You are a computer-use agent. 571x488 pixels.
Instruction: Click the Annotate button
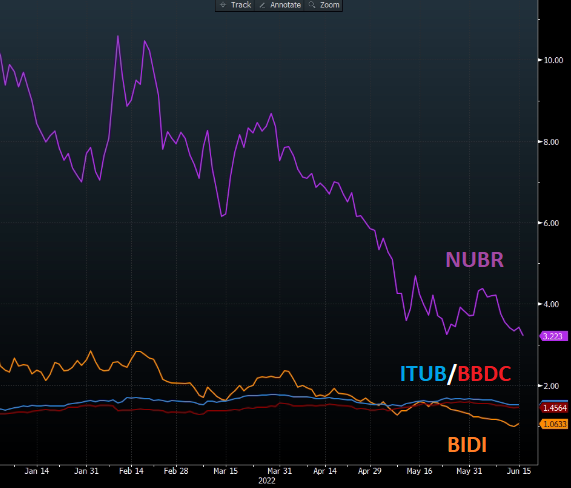[280, 5]
